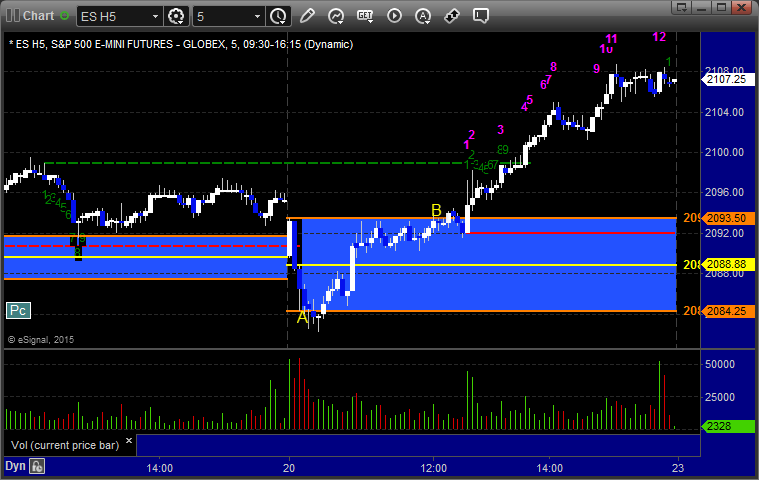The height and width of the screenshot is (480, 759).
Task: Click the 2084.25 orange price tag
Action: 728,311
